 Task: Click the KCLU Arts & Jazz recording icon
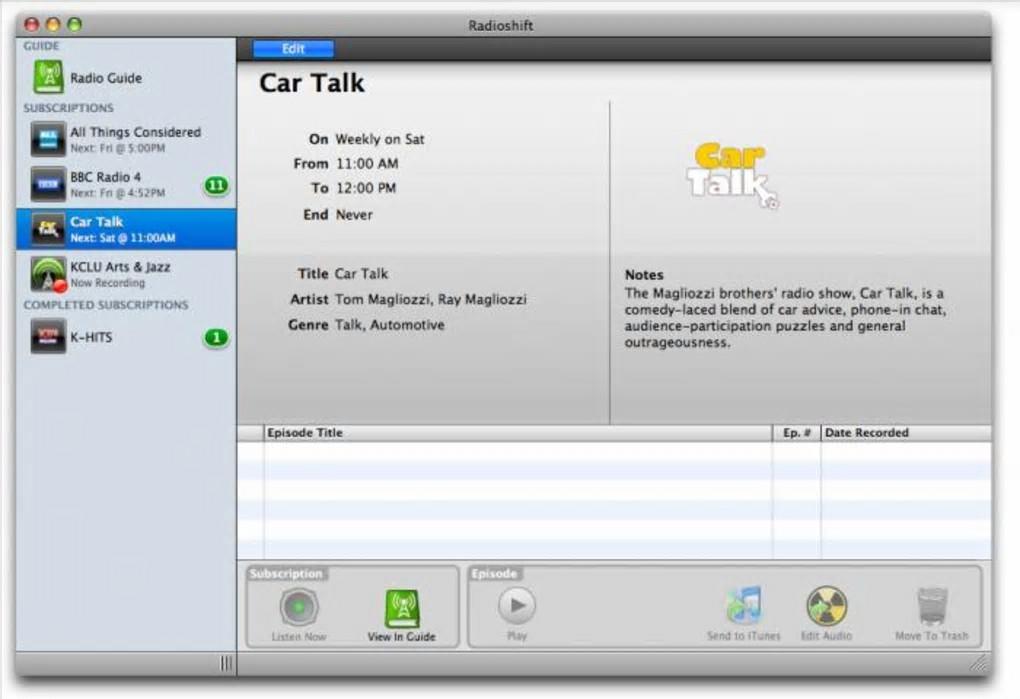48,274
